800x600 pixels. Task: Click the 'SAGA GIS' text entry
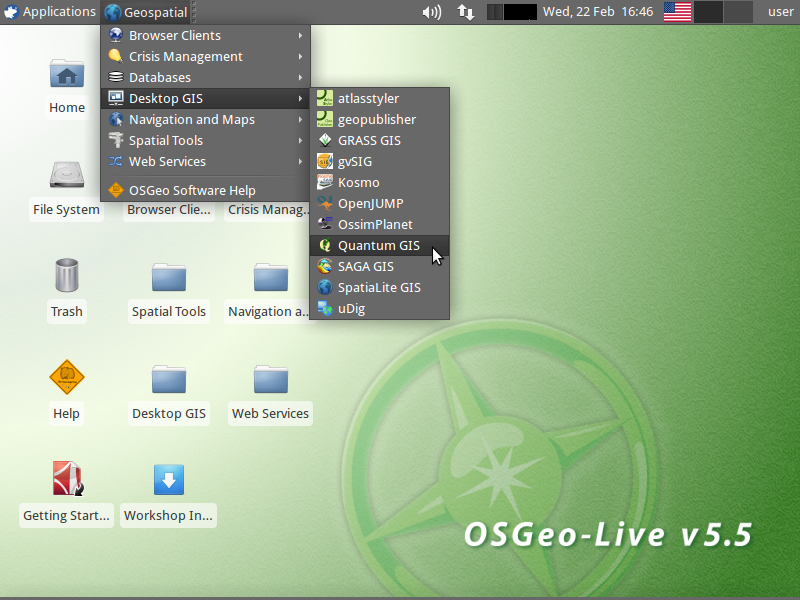[x=366, y=266]
